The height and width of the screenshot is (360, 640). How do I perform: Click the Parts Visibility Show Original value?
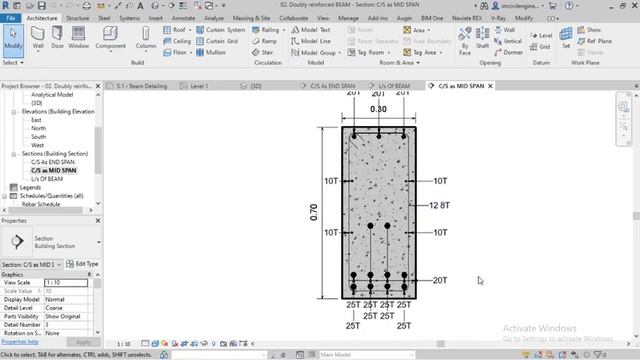[x=66, y=317]
